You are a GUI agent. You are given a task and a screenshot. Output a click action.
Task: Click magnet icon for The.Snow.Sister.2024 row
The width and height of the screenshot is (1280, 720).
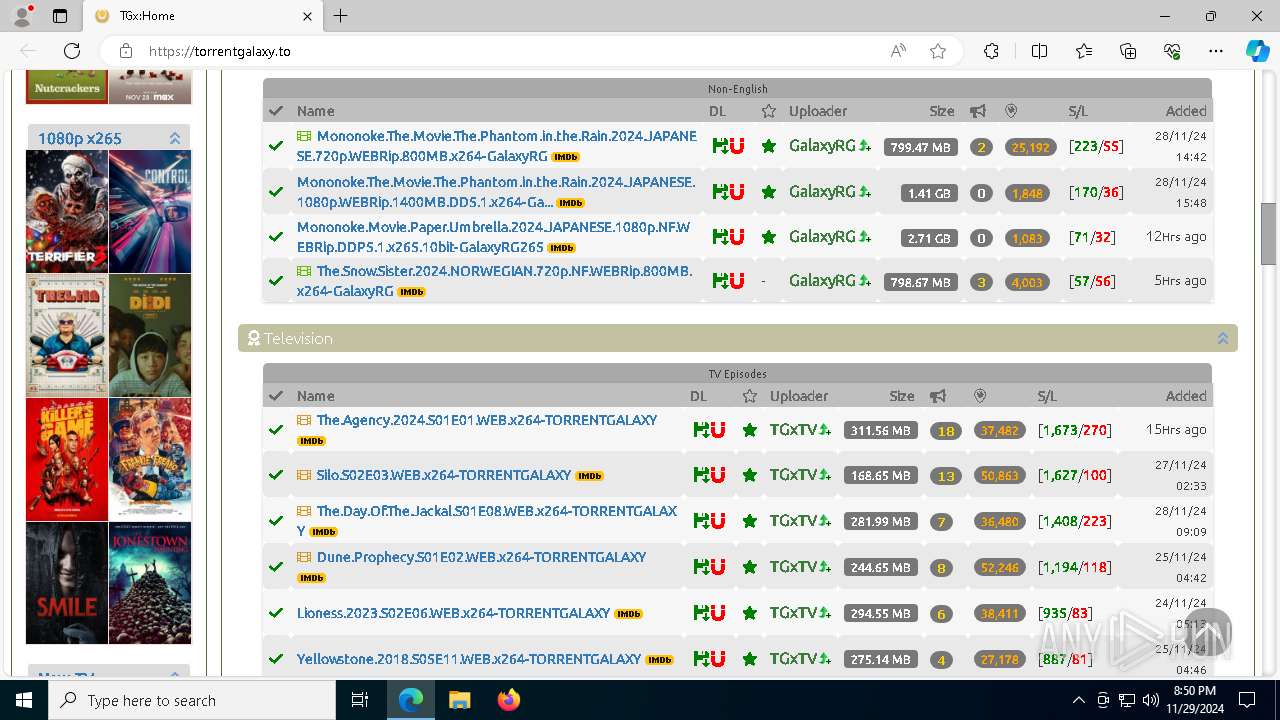736,281
